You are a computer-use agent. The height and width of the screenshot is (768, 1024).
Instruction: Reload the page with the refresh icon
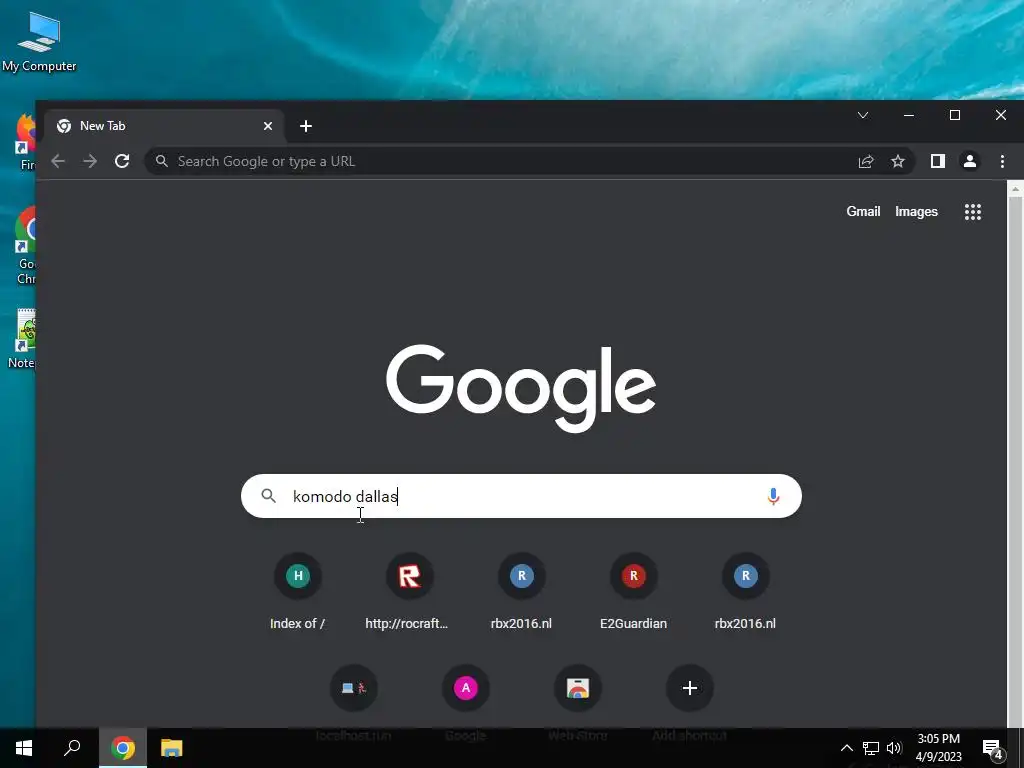[x=122, y=161]
